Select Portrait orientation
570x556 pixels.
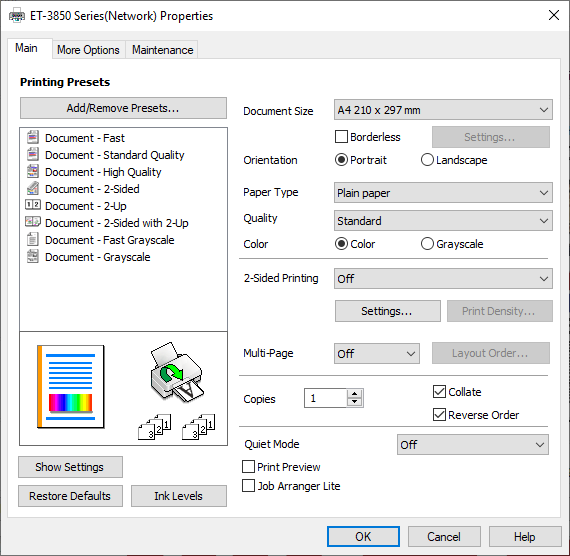341,160
